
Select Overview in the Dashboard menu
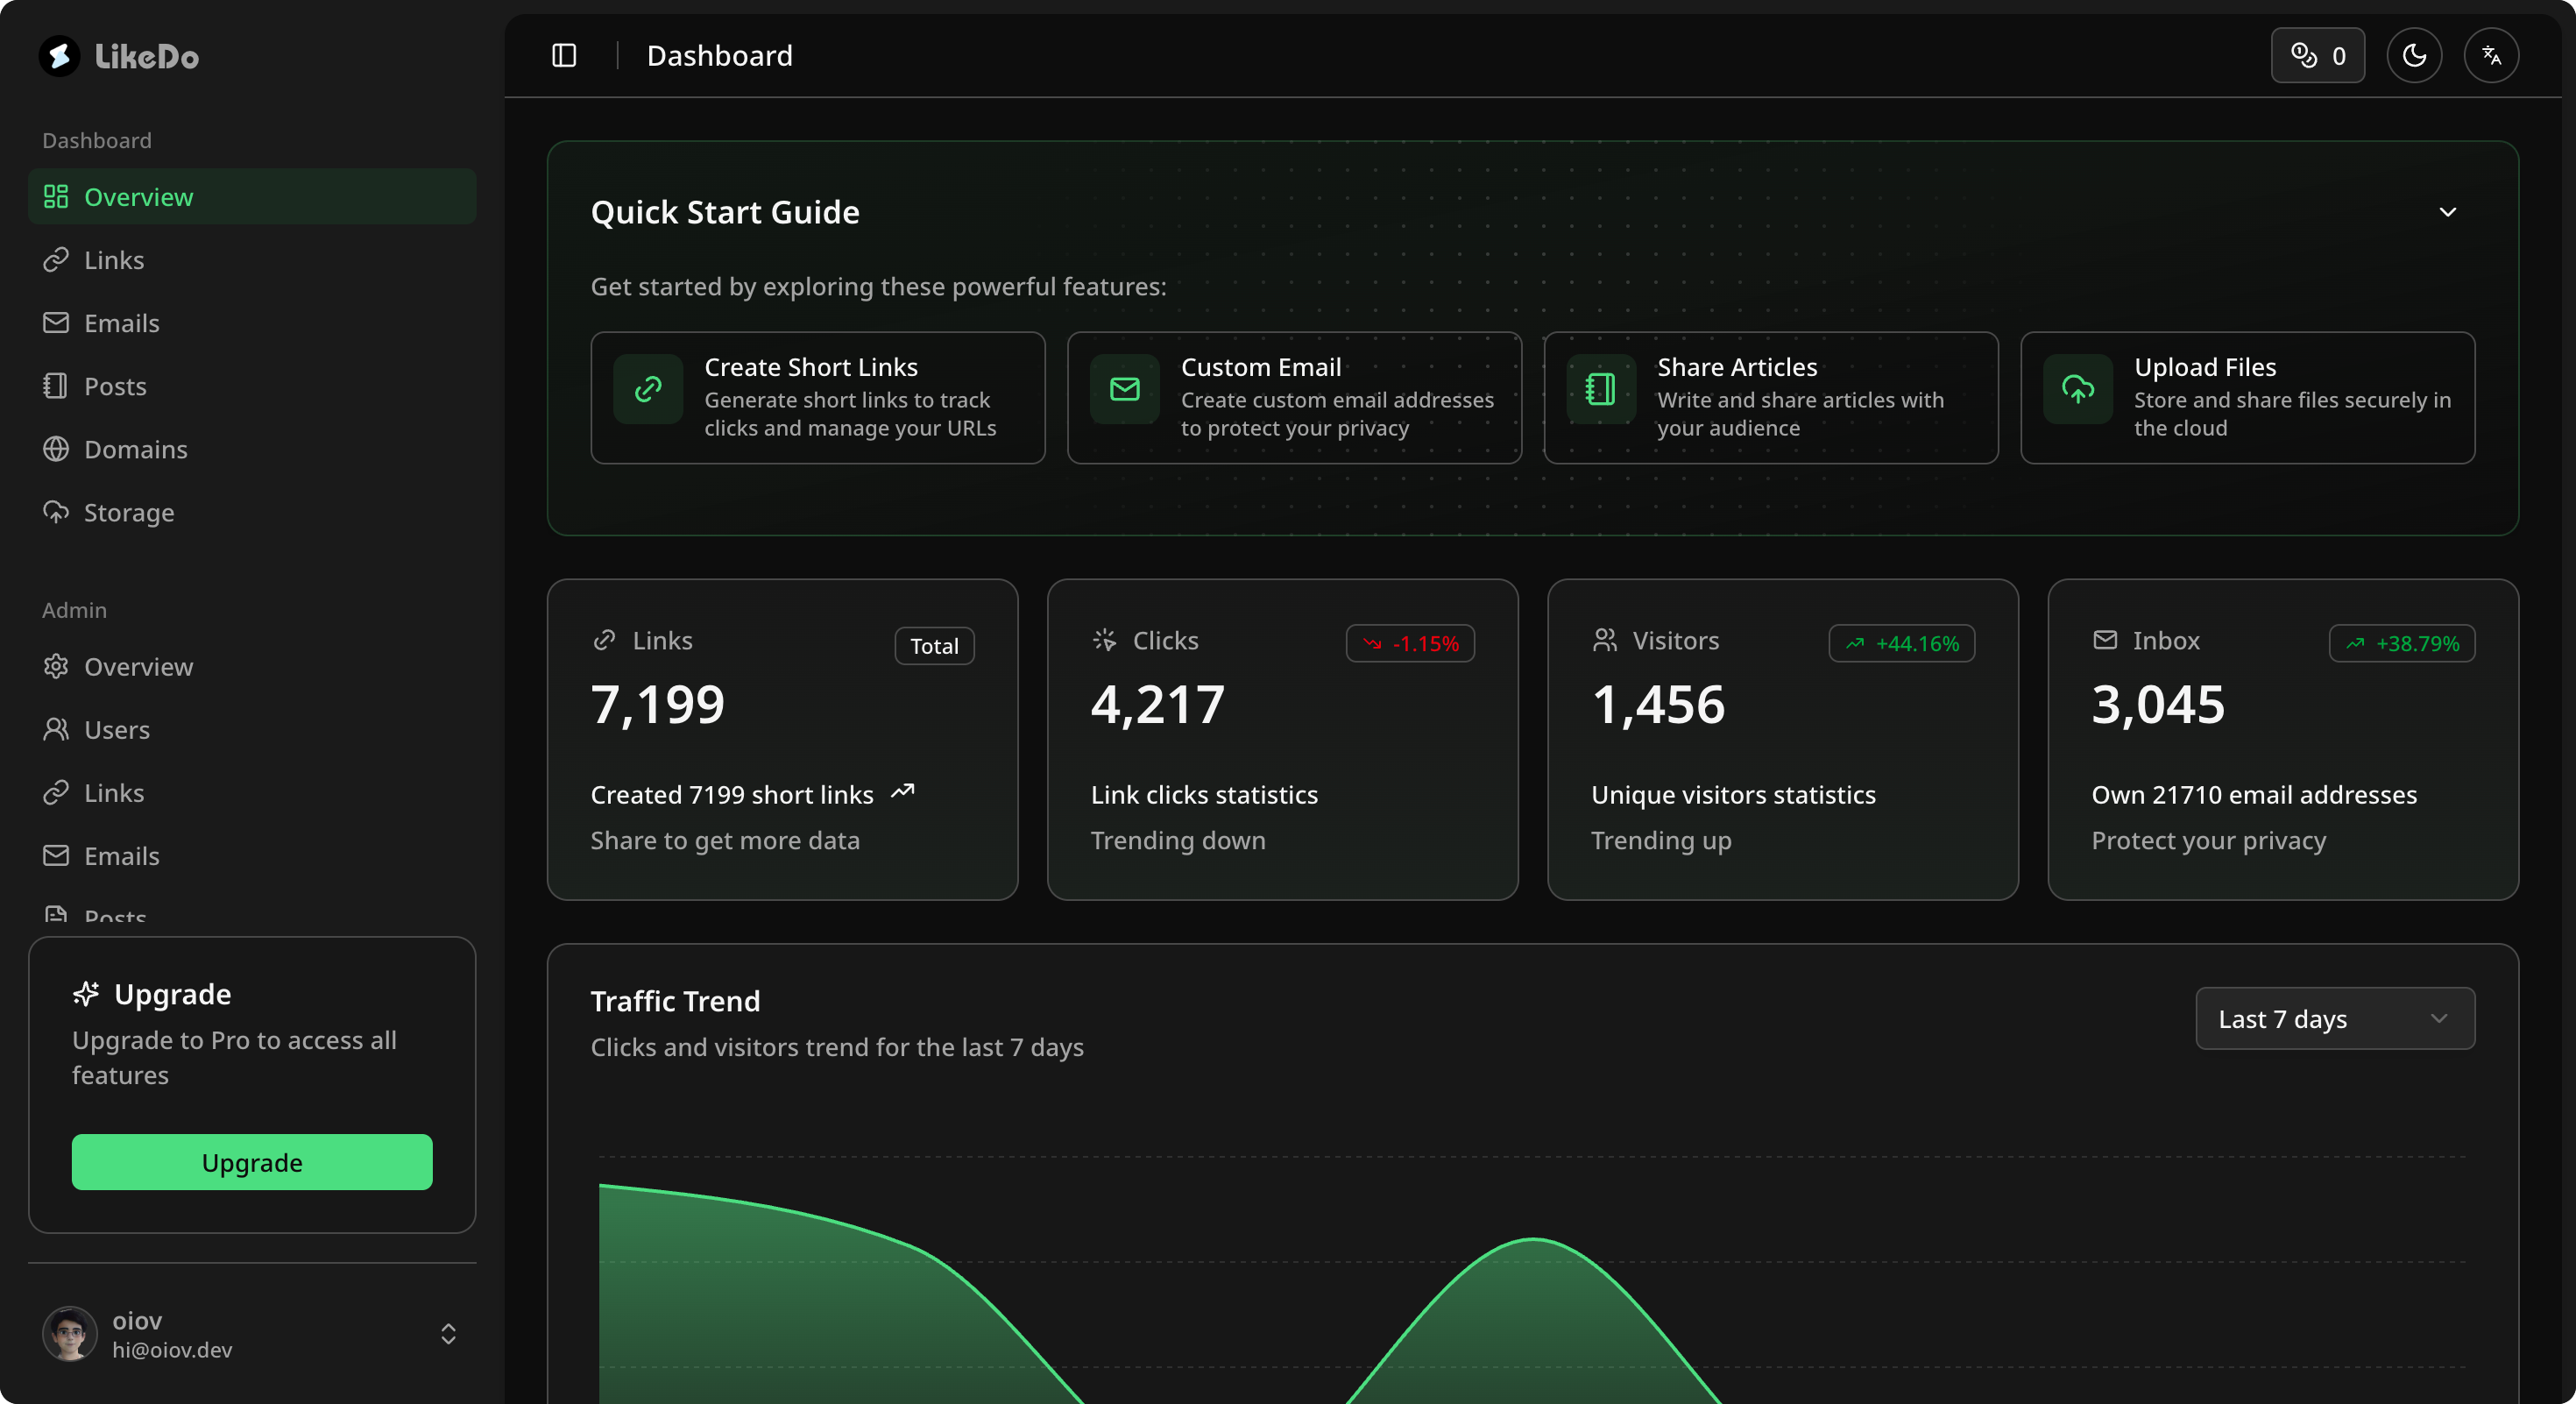point(138,196)
